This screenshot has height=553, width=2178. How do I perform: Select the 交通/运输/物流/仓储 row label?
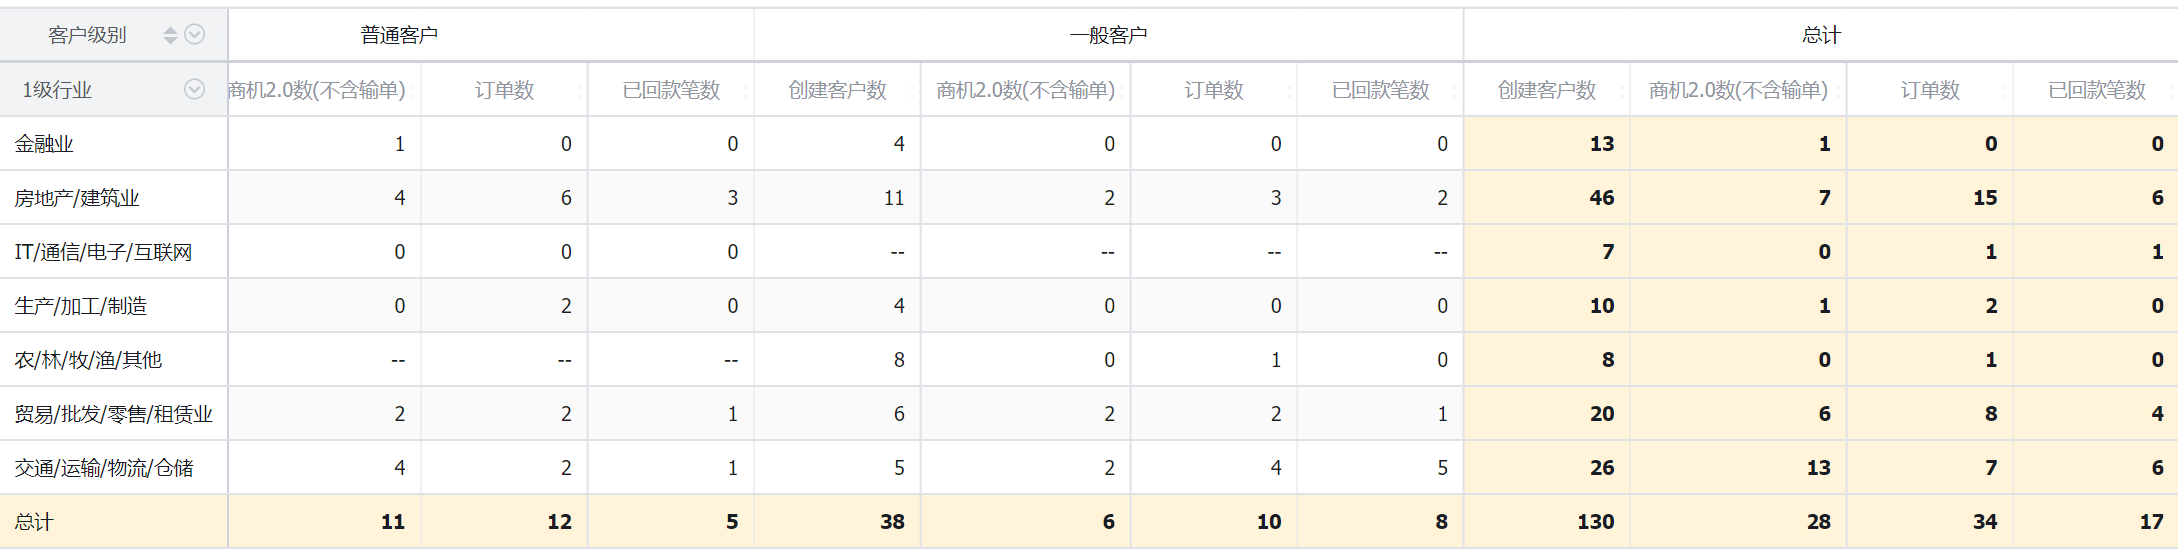[x=104, y=468]
